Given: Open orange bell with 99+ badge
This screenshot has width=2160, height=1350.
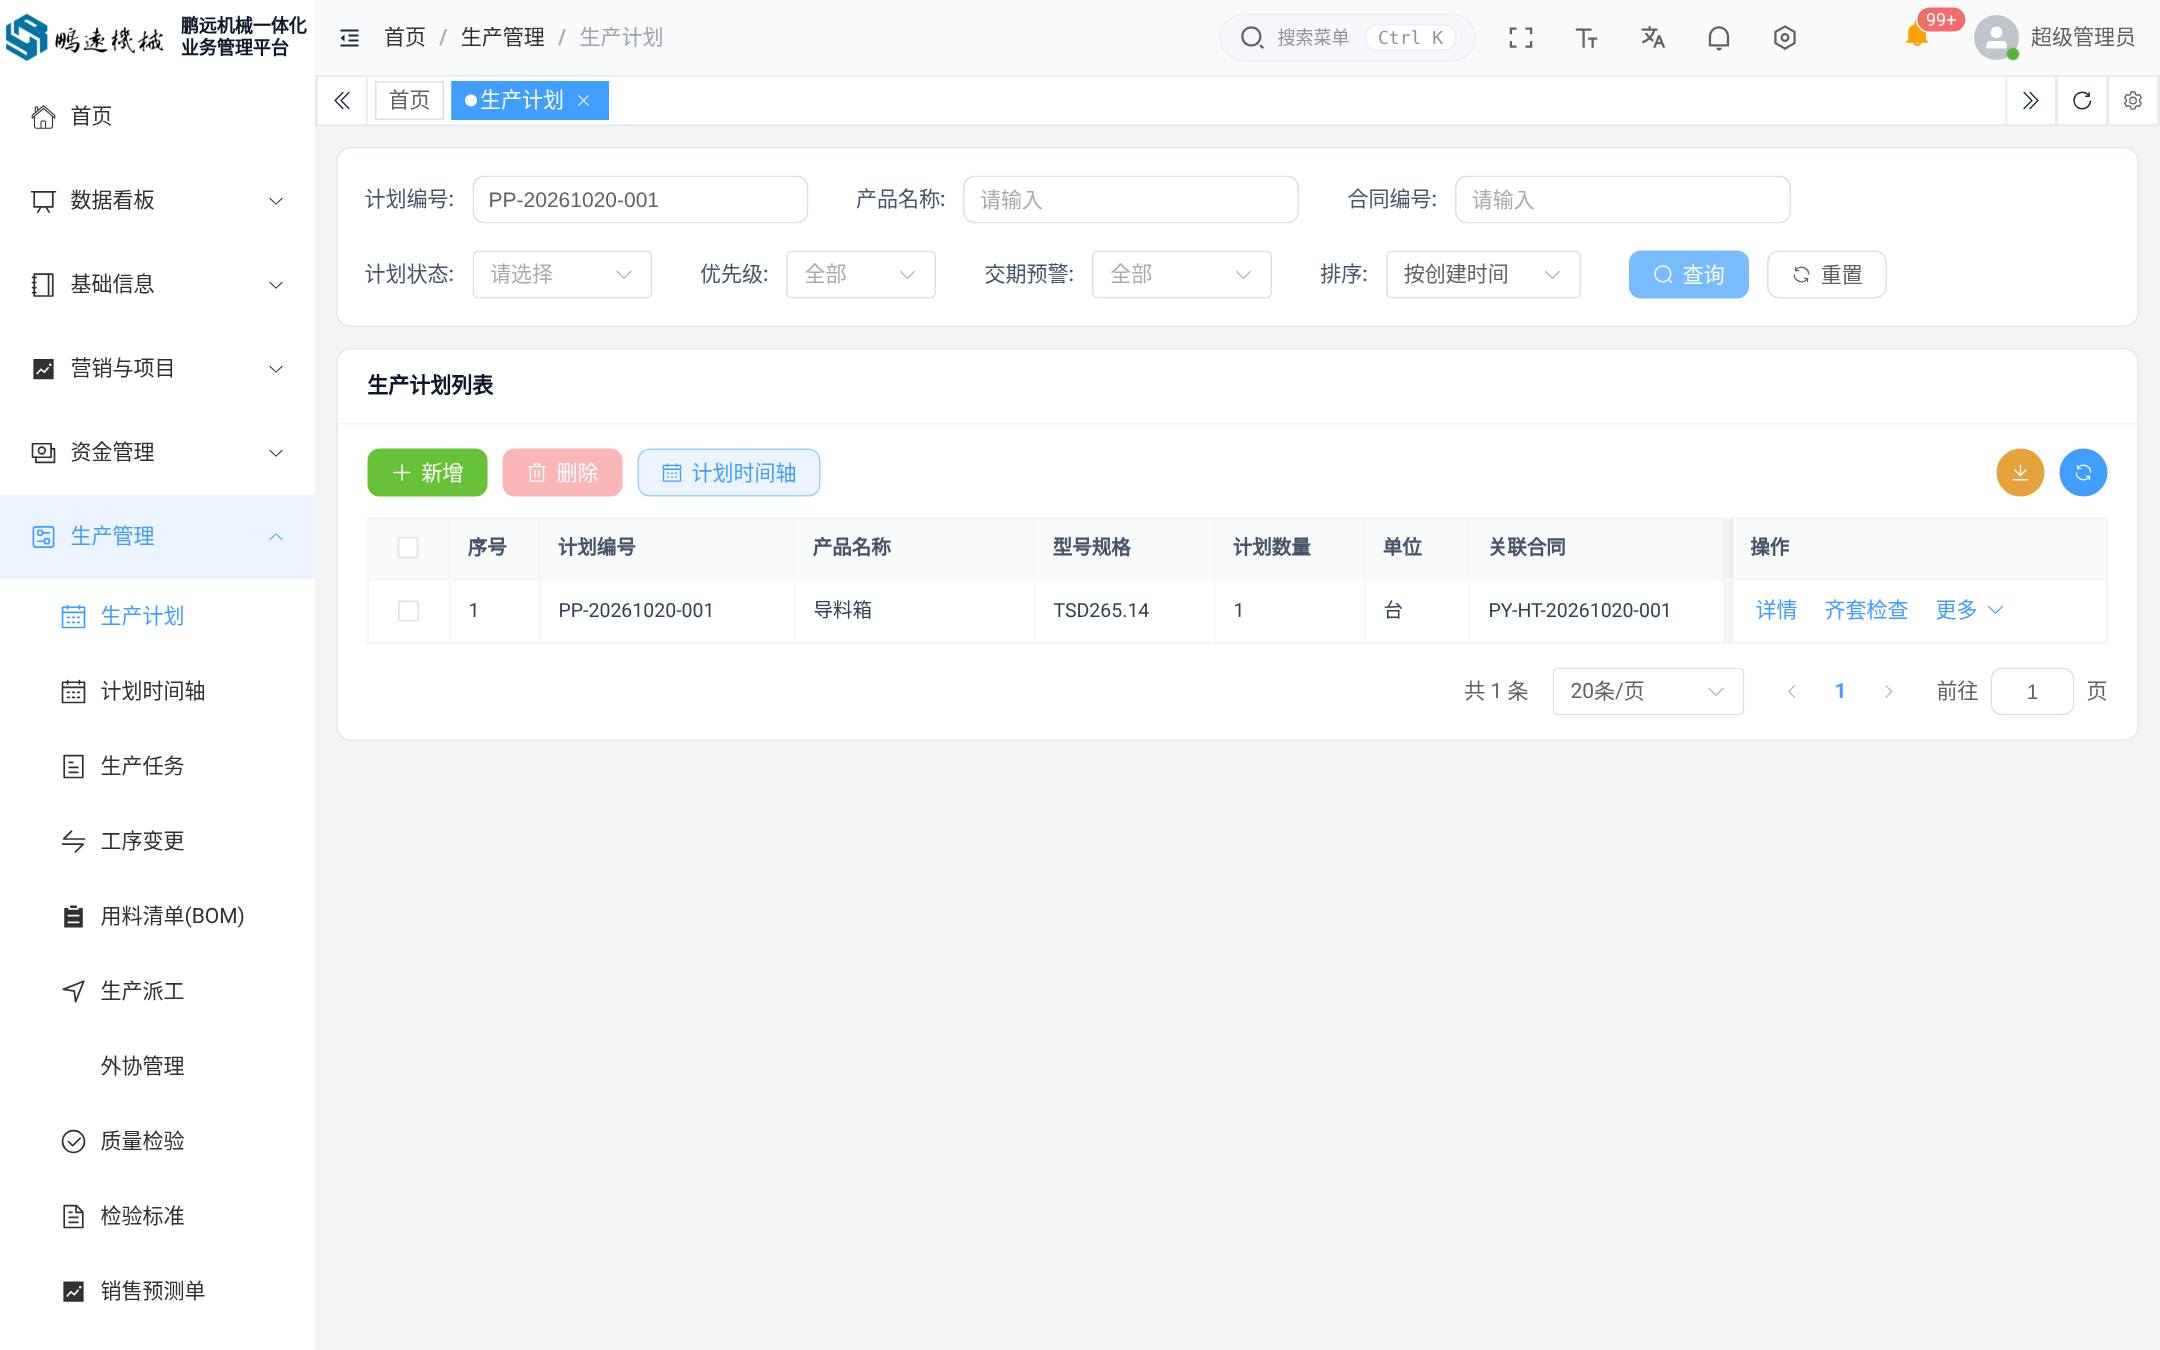Looking at the screenshot, I should point(1916,36).
